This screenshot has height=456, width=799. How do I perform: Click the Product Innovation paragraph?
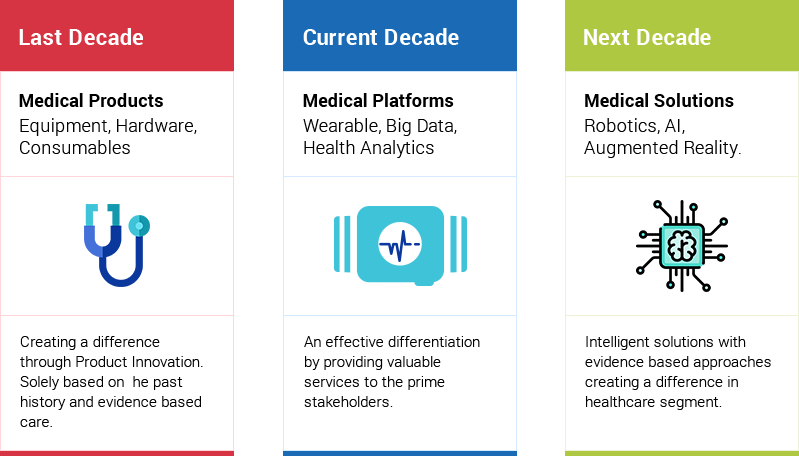tap(112, 382)
